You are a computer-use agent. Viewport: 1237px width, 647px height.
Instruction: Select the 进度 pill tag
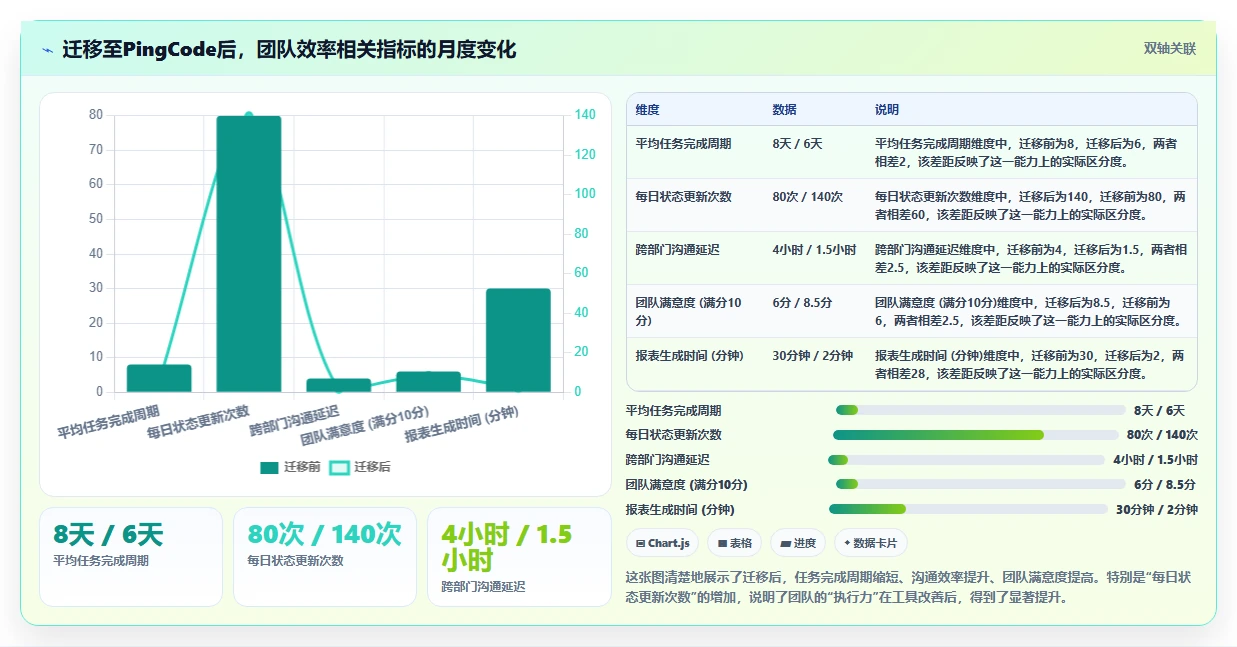click(x=798, y=543)
